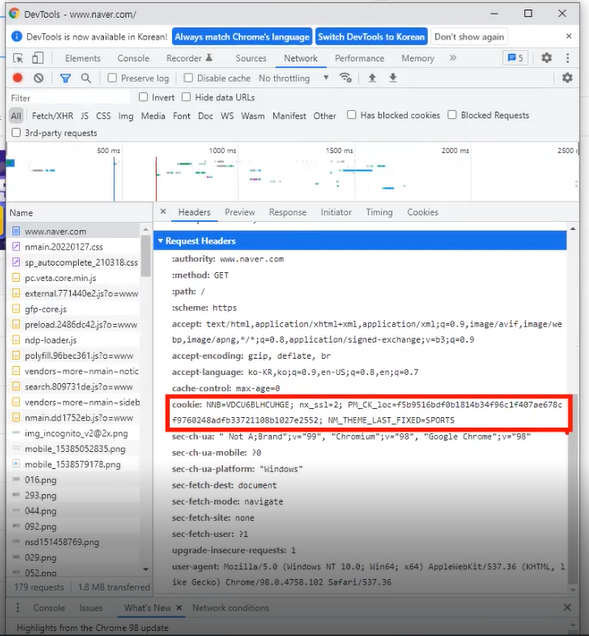Clear the network log
Viewport: 589px width, 636px height.
point(39,78)
